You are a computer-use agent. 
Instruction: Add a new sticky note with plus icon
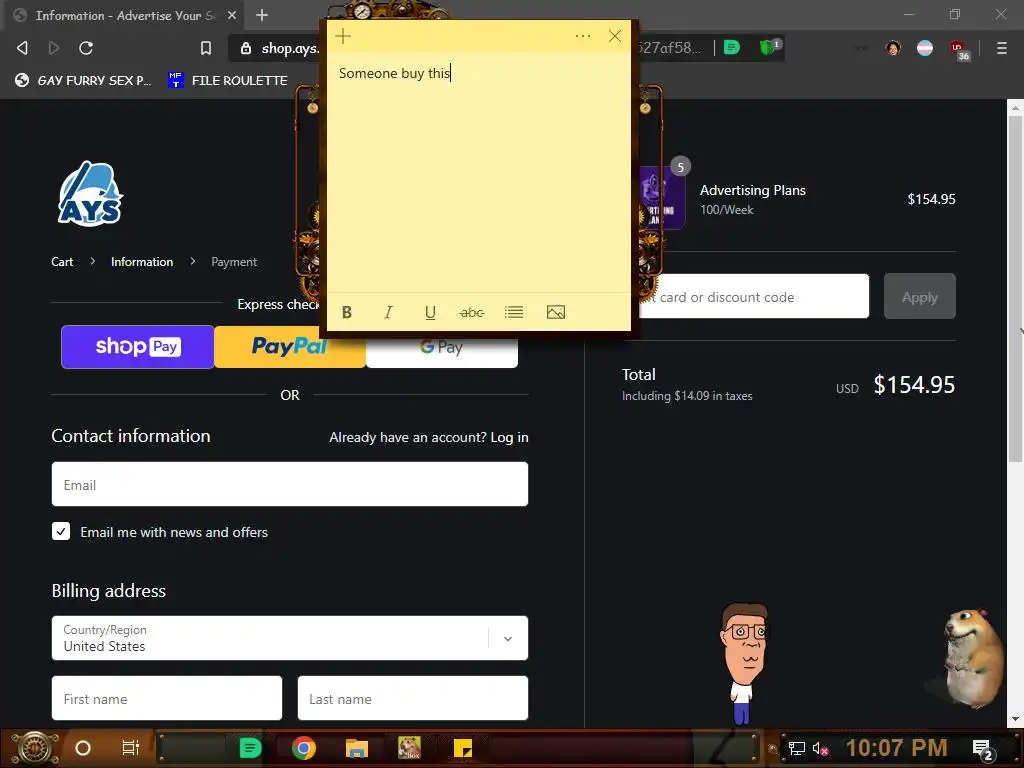pos(343,37)
